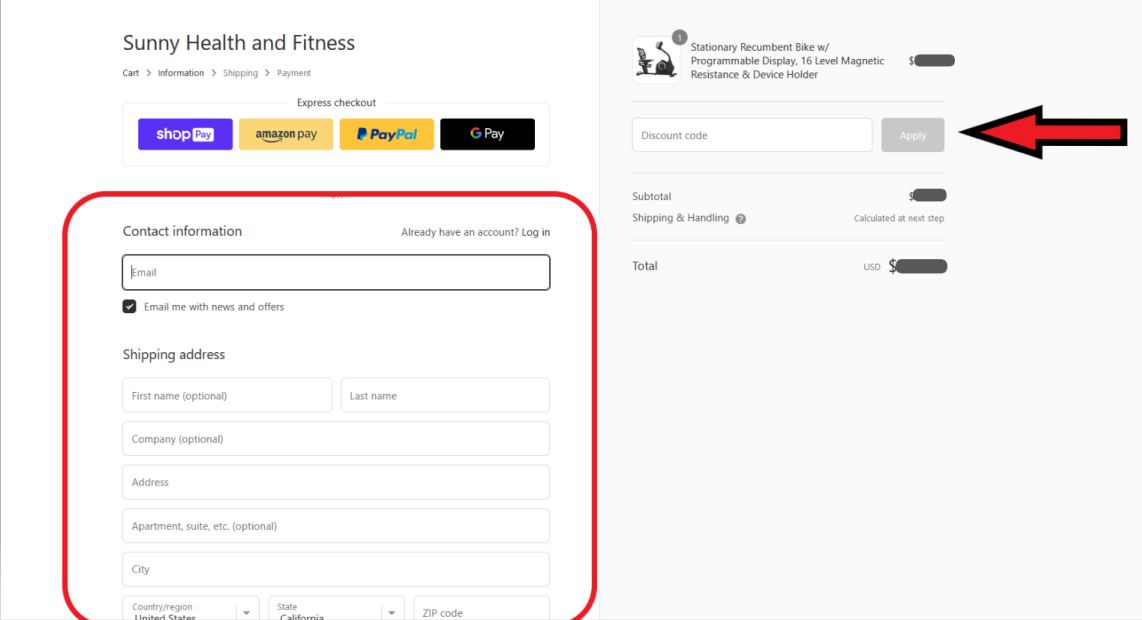Click the Shipping address heading
This screenshot has width=1142, height=620.
173,355
